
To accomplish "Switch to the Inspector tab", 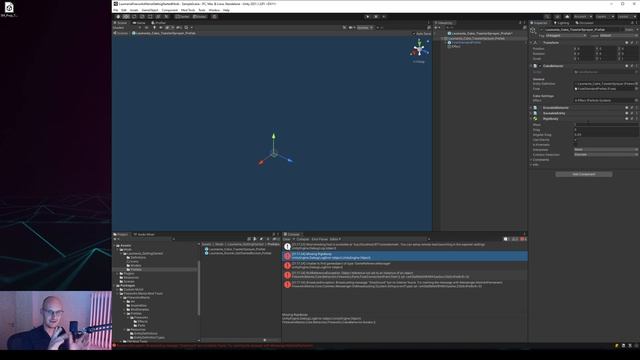I will [x=540, y=23].
